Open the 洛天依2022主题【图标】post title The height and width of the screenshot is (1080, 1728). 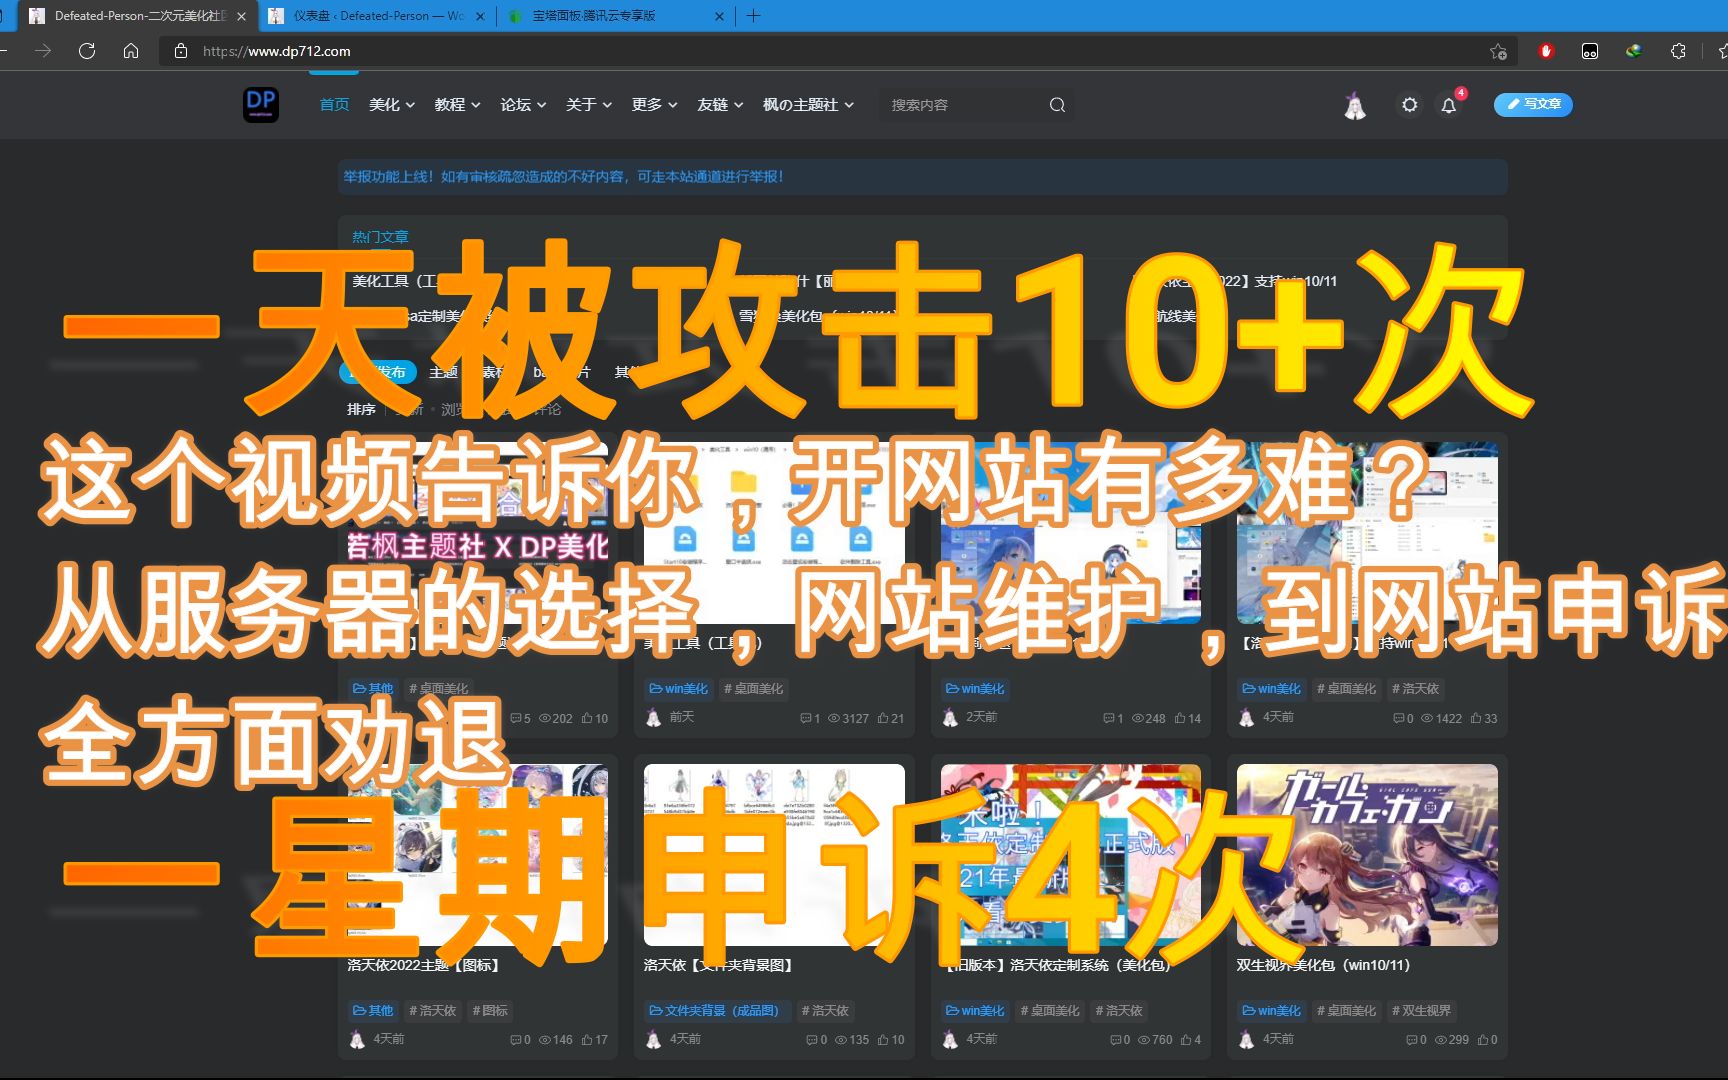tap(423, 965)
